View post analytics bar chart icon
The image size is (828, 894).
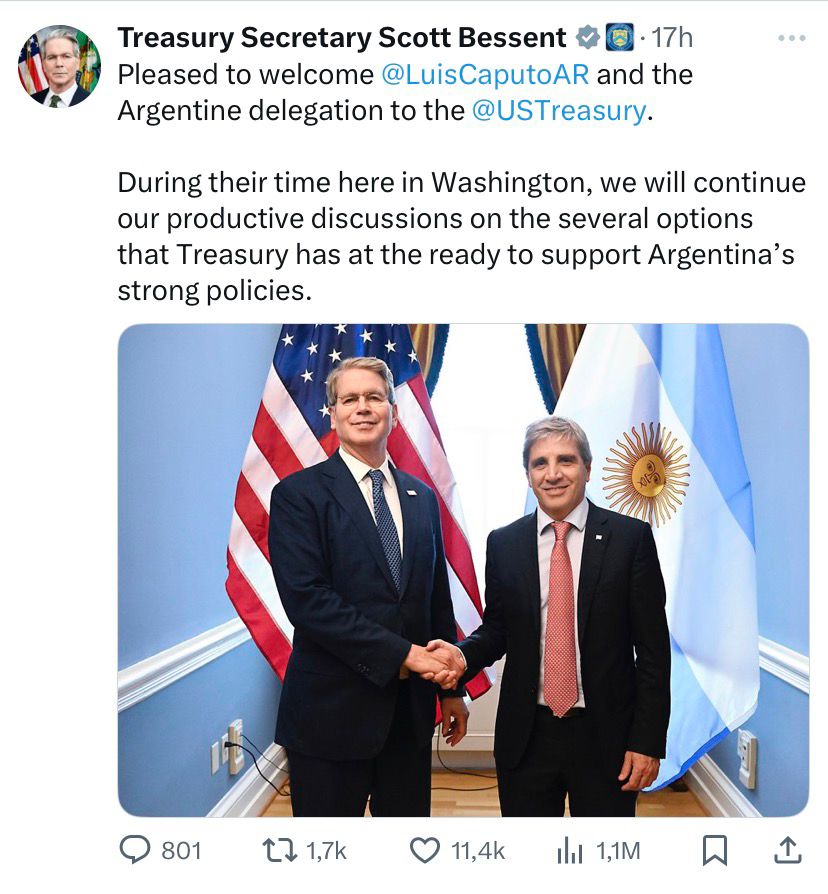(570, 850)
